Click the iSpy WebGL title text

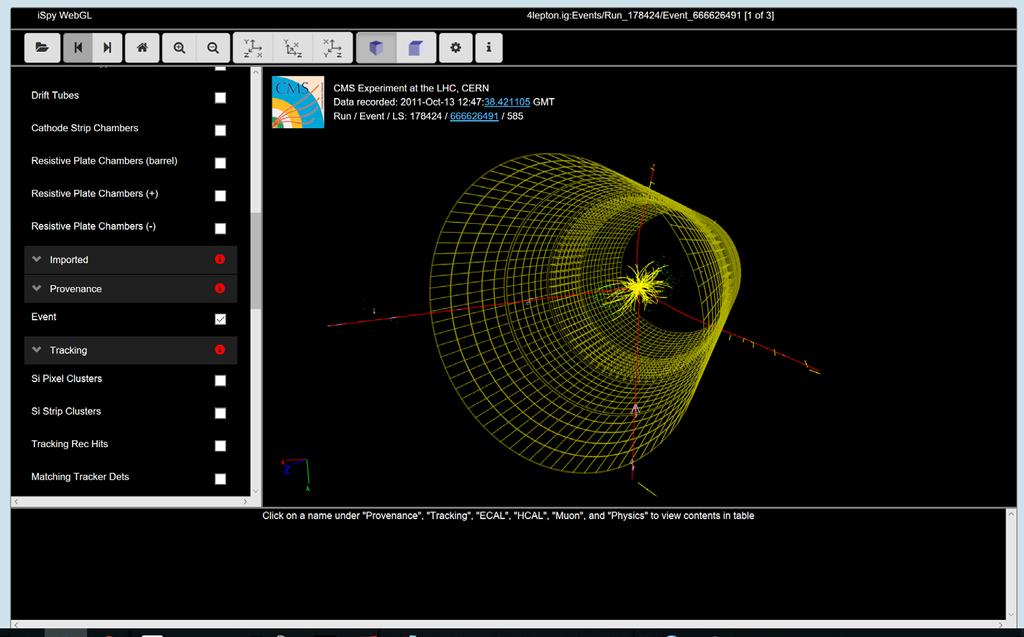pos(65,15)
